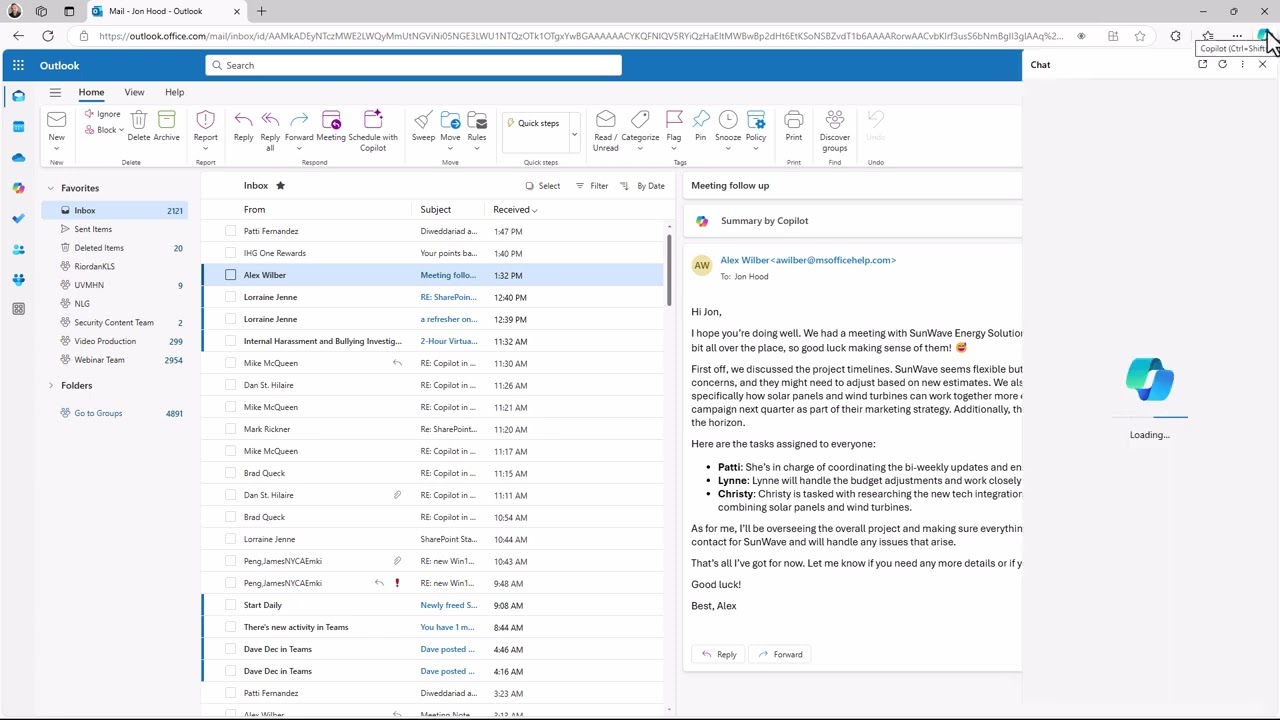Viewport: 1280px width, 720px height.
Task: Click the browser address bar
Action: (580, 36)
